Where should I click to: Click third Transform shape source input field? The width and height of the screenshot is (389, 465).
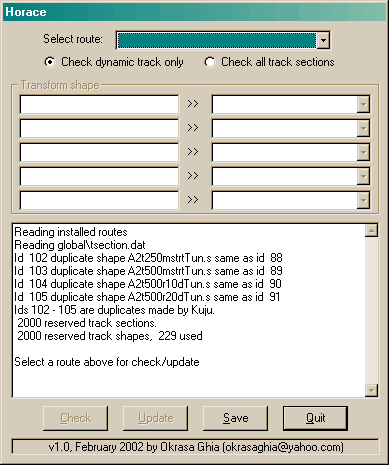coord(99,152)
